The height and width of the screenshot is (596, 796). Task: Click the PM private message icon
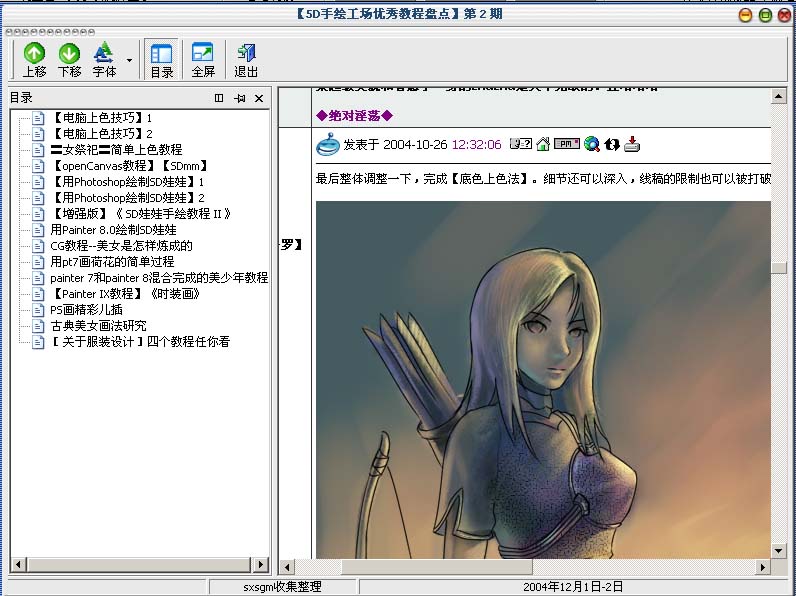[567, 144]
